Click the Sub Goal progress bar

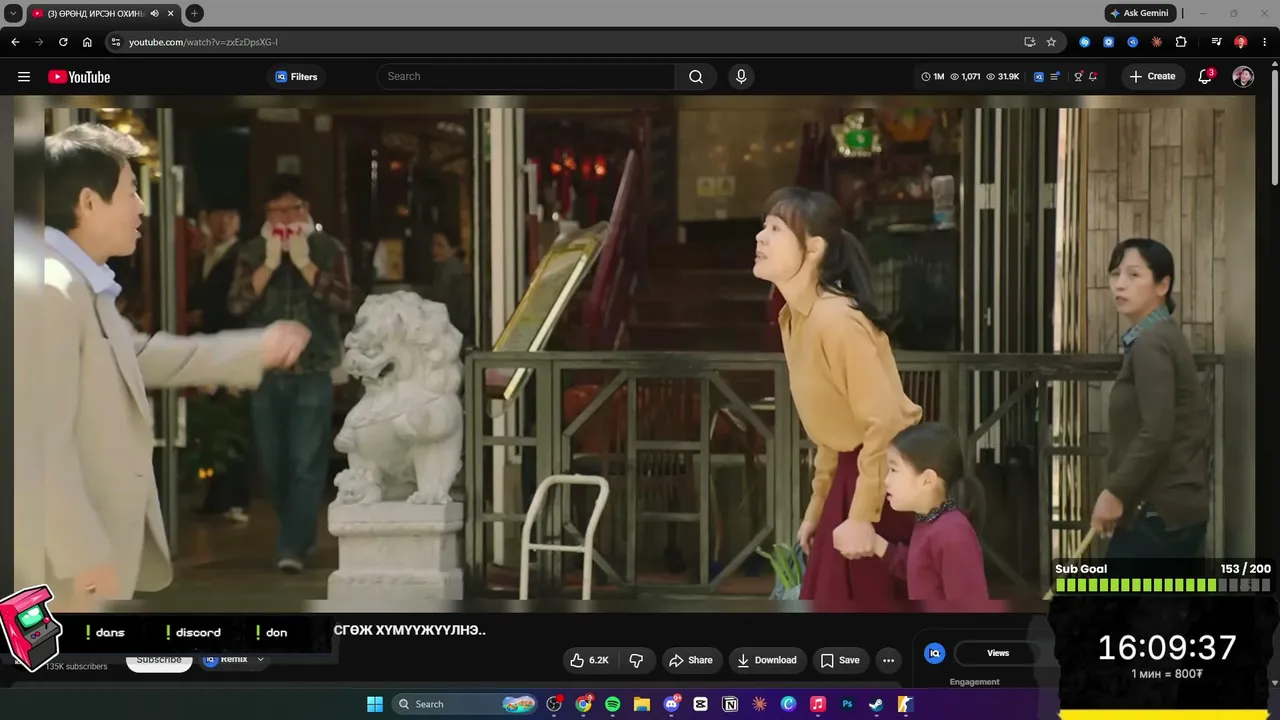click(1163, 585)
